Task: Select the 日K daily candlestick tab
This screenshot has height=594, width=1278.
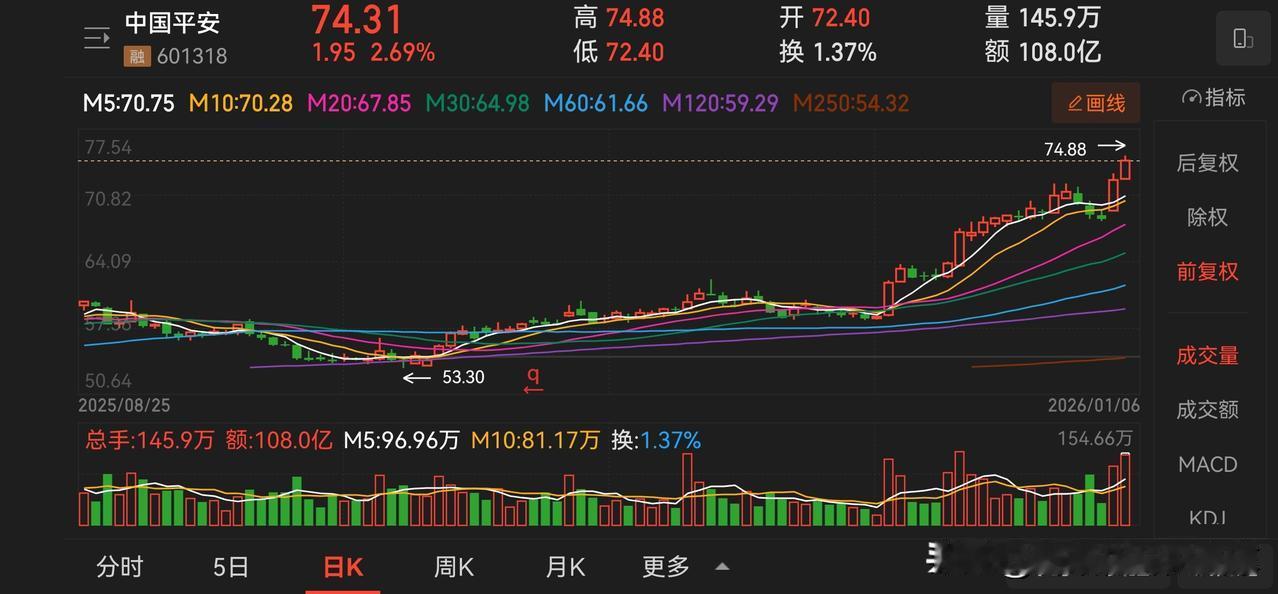Action: pos(343,567)
